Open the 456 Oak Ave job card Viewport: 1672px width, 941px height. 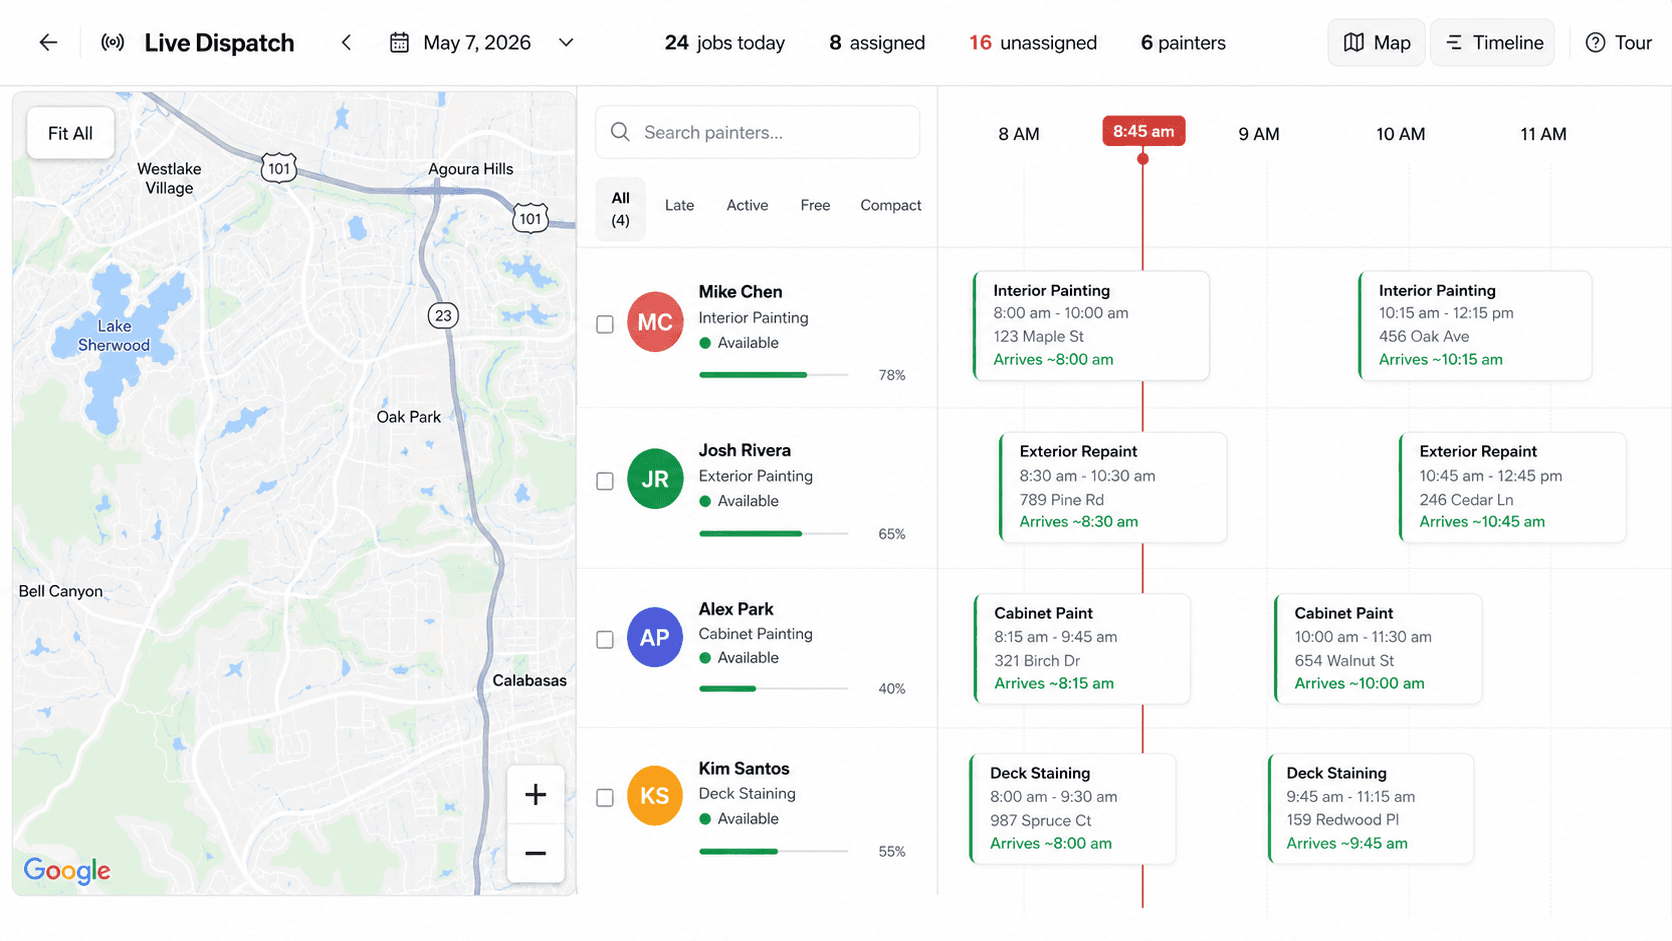point(1475,325)
